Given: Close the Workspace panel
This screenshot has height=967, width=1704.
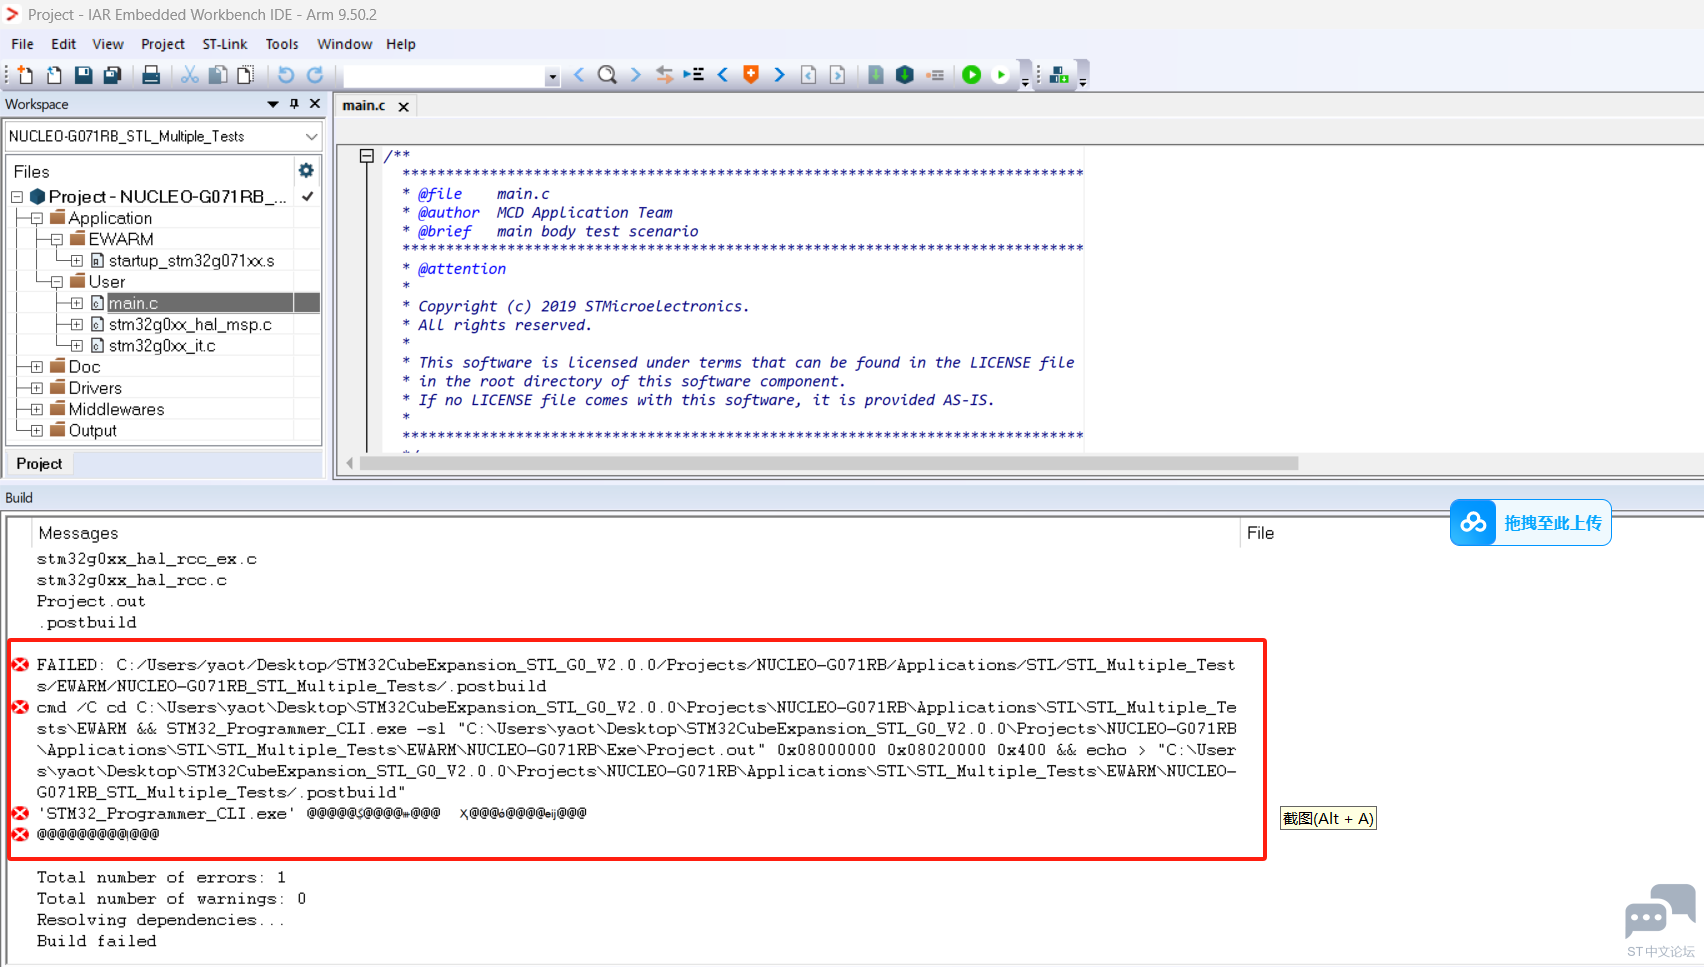Looking at the screenshot, I should click(315, 104).
